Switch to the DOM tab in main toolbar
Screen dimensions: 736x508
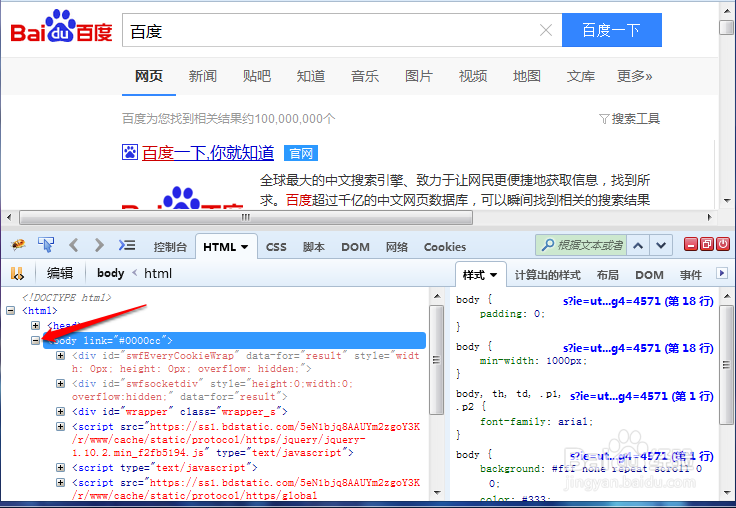pyautogui.click(x=355, y=247)
